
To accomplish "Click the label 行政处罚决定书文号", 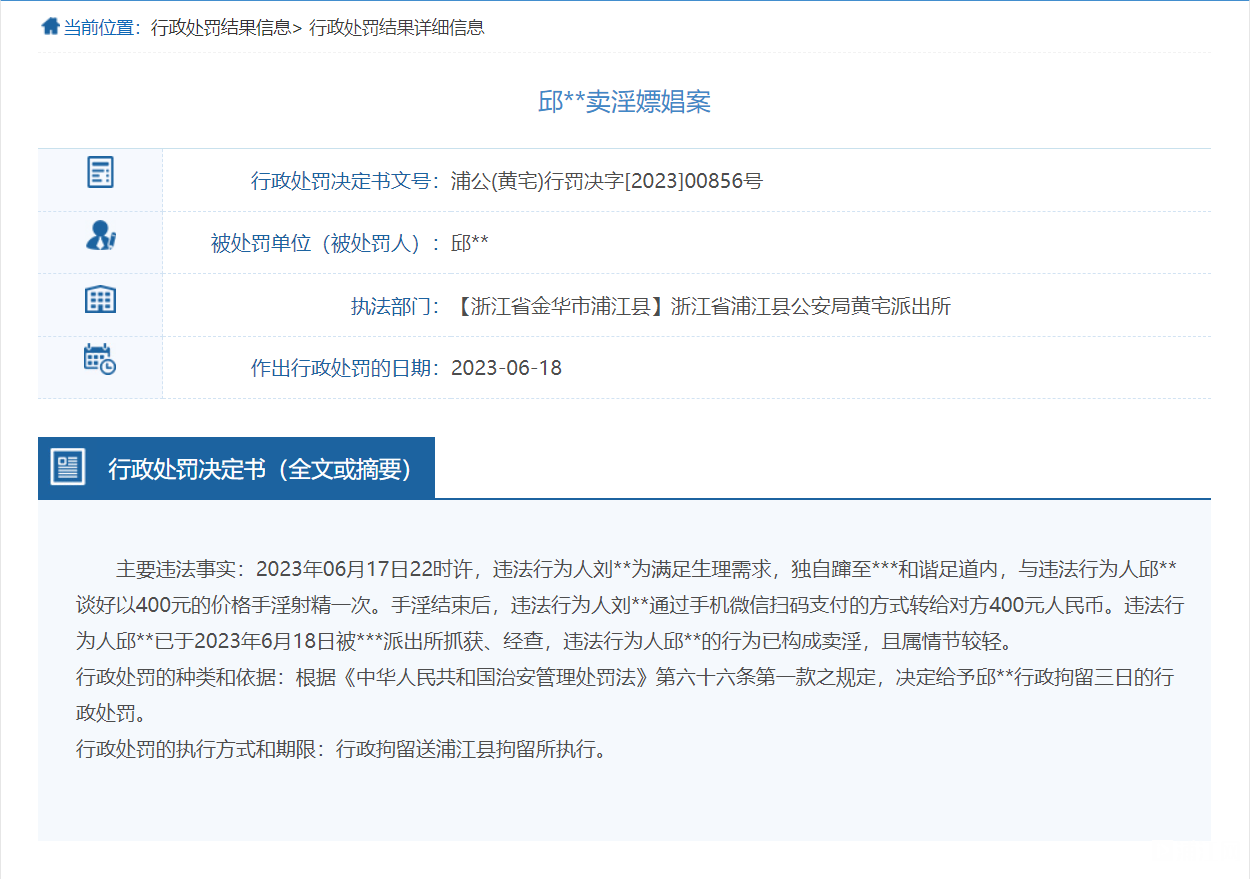I will pyautogui.click(x=345, y=181).
